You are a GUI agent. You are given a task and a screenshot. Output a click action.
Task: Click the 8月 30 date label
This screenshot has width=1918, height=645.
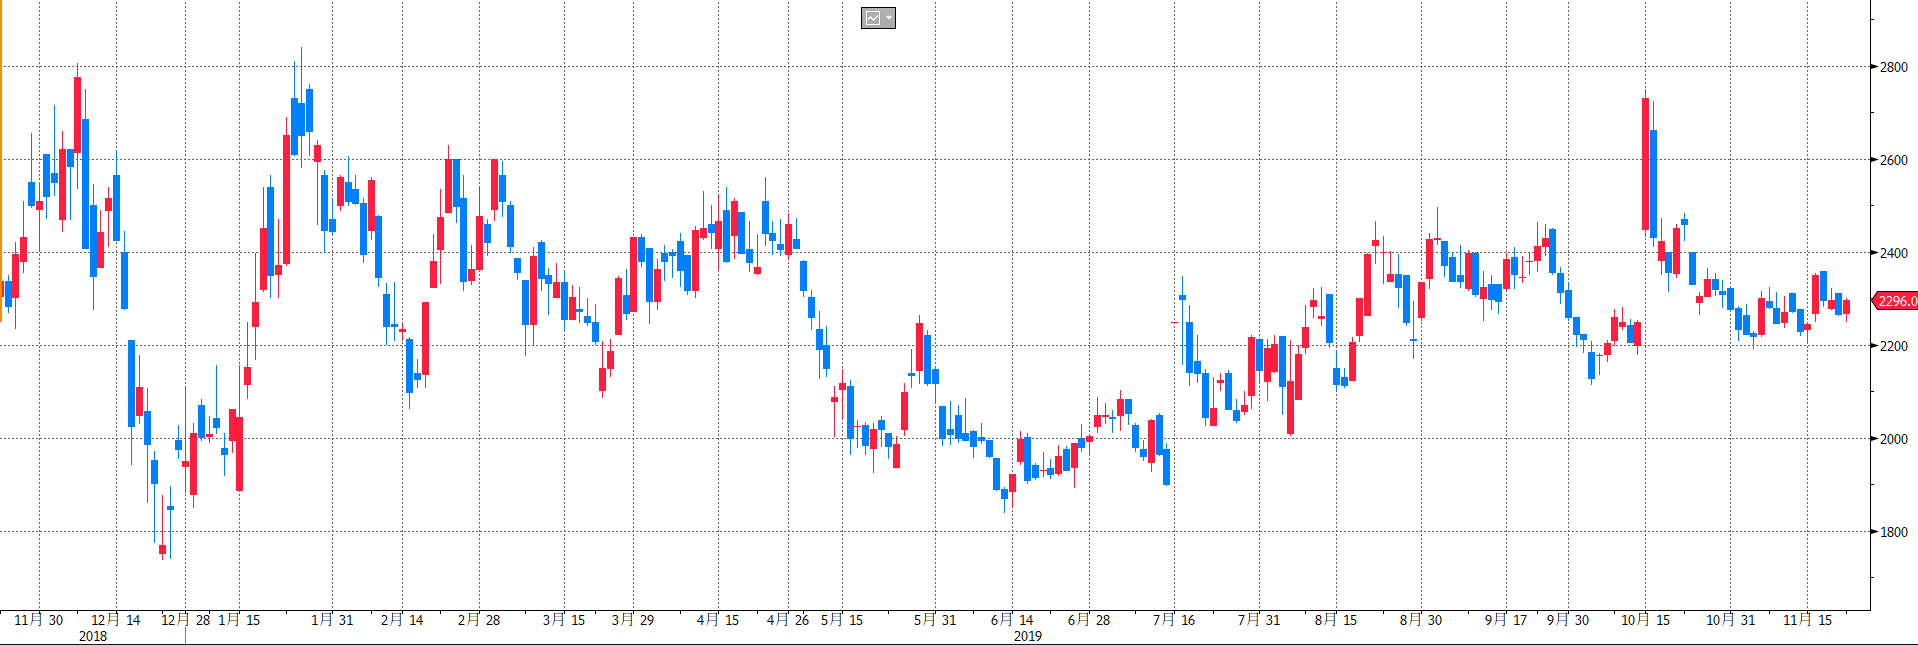tap(1421, 620)
